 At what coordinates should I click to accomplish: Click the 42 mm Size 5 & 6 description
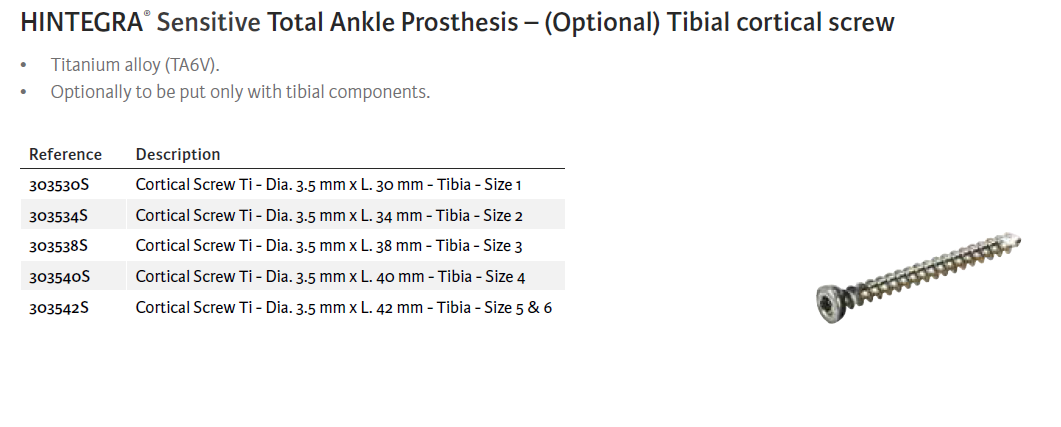(343, 307)
